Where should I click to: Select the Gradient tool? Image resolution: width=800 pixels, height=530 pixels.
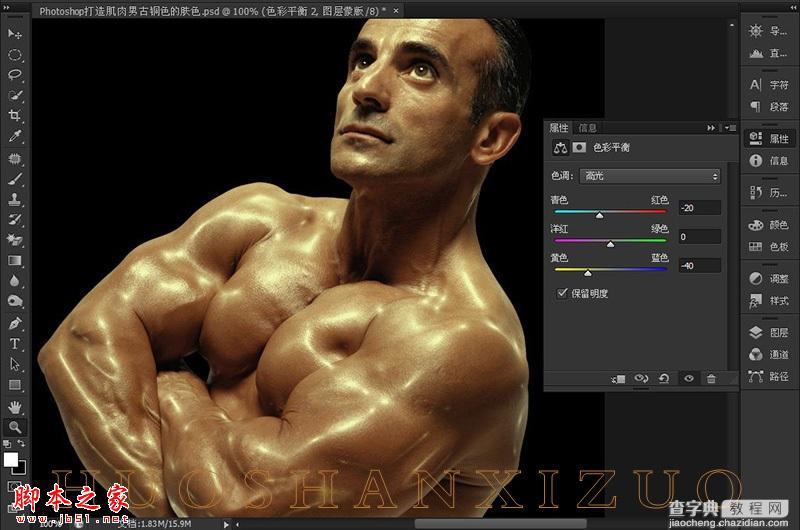pyautogui.click(x=14, y=261)
